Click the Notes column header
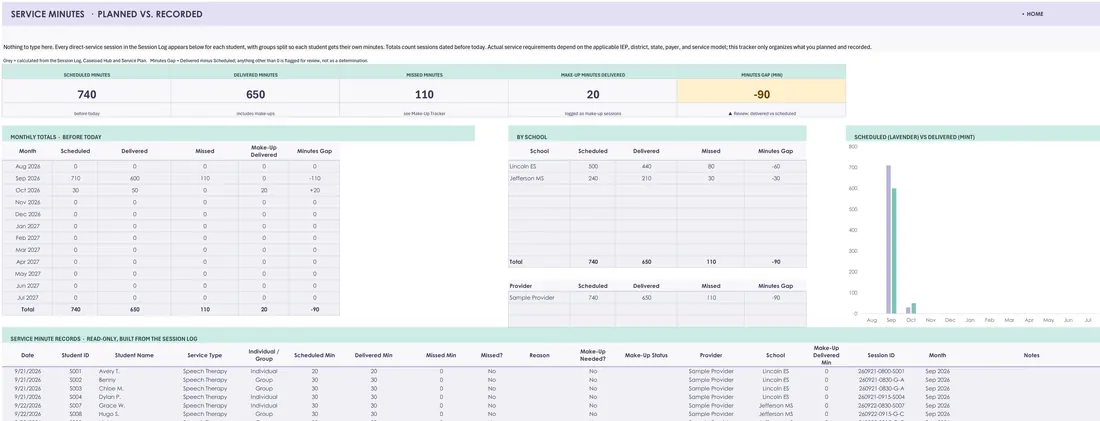Viewport: 1100px width, 421px height. click(1031, 355)
